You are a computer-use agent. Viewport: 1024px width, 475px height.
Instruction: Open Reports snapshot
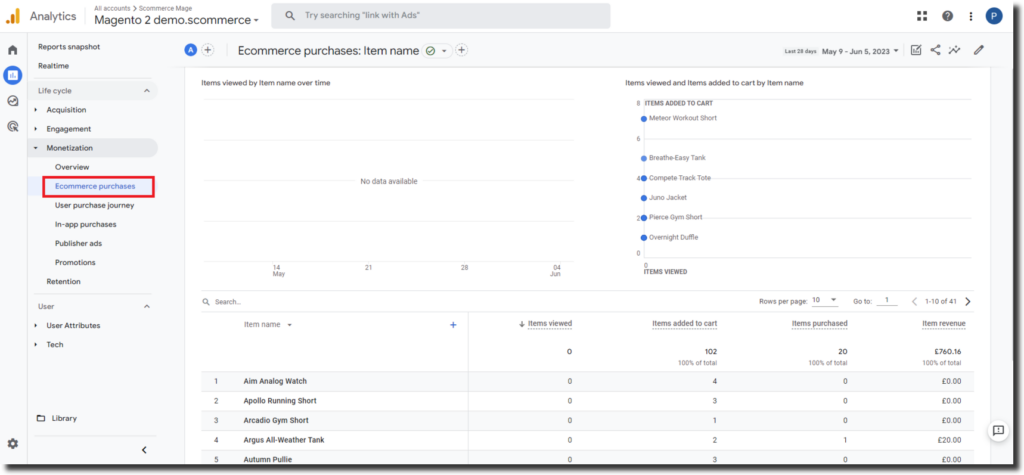(69, 47)
